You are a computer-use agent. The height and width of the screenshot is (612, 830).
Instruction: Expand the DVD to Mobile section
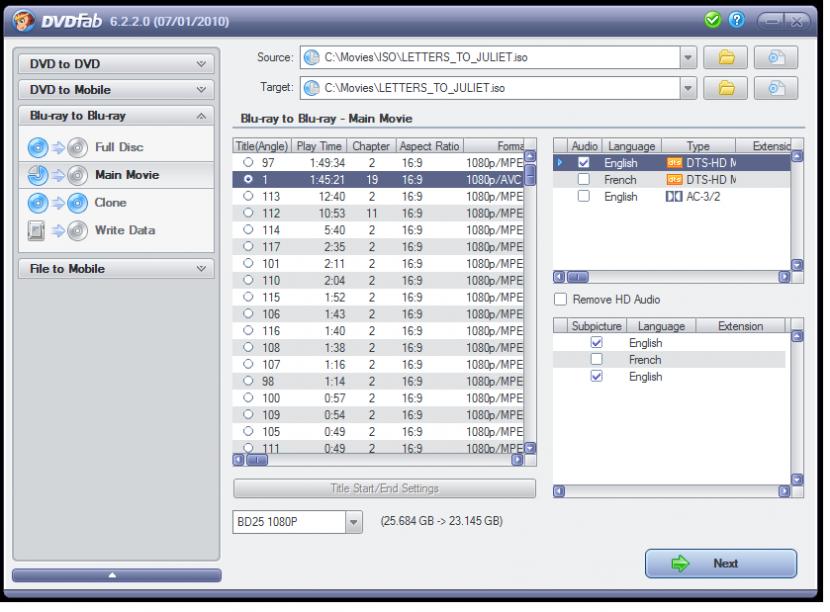pos(115,90)
